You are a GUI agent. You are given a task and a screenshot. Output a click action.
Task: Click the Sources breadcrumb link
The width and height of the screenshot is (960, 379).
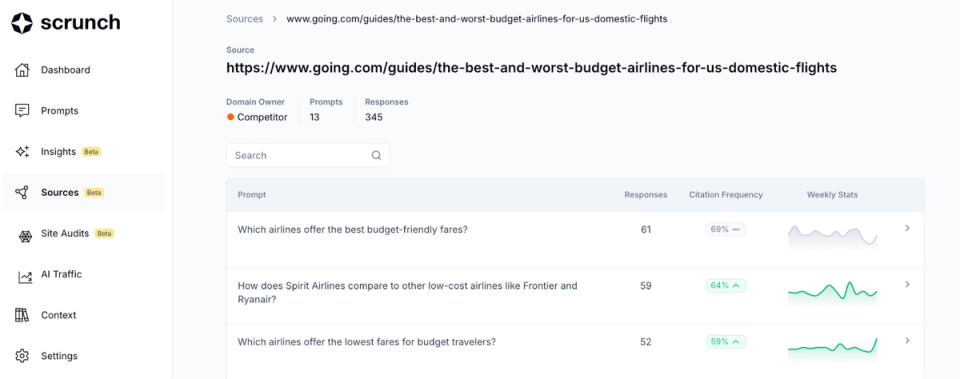pyautogui.click(x=244, y=19)
